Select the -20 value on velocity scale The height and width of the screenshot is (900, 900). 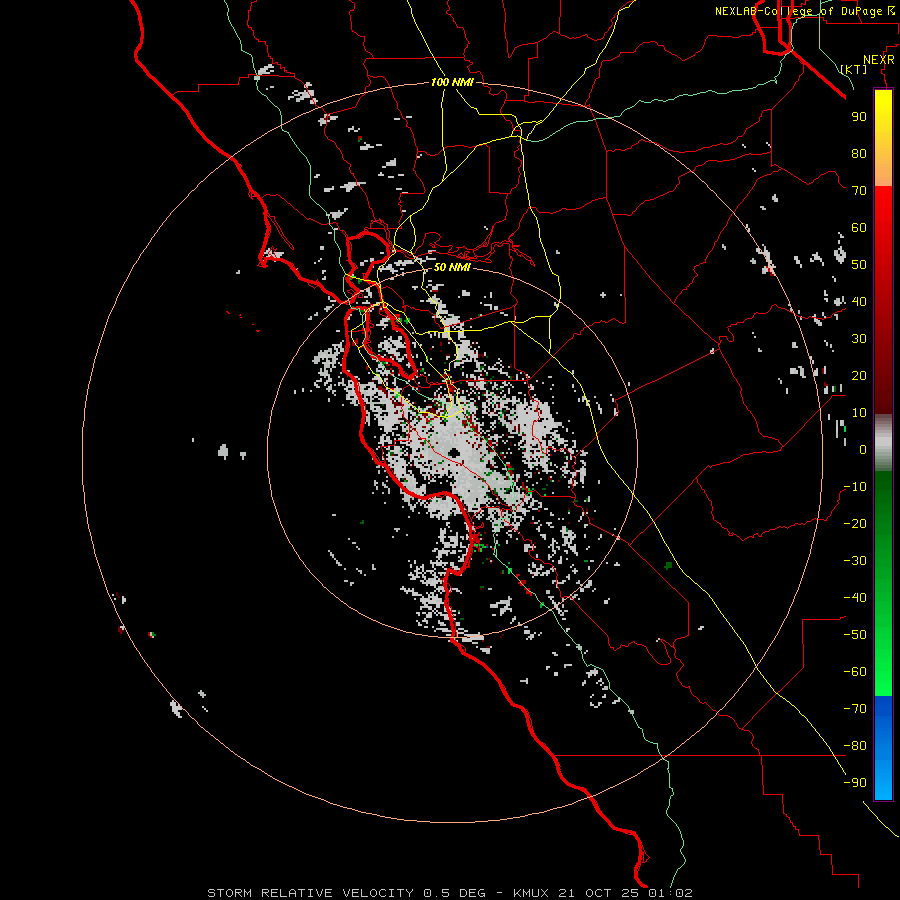[x=855, y=523]
